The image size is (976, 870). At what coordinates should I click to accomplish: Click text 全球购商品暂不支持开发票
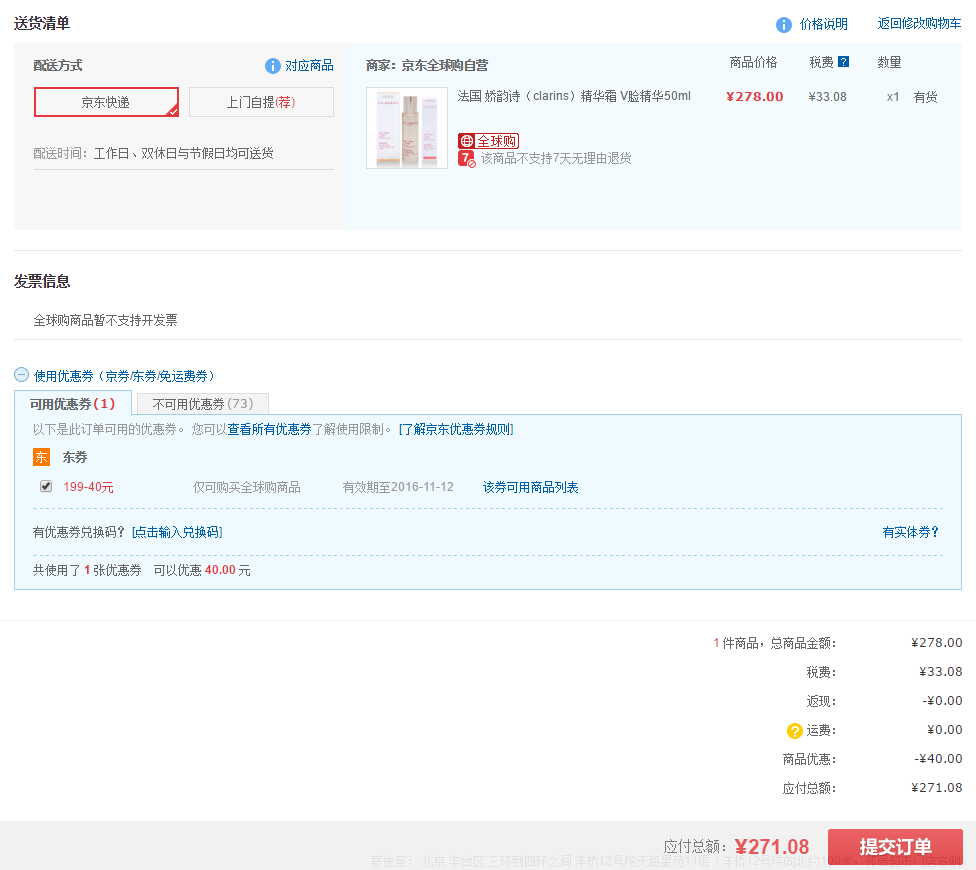point(105,320)
